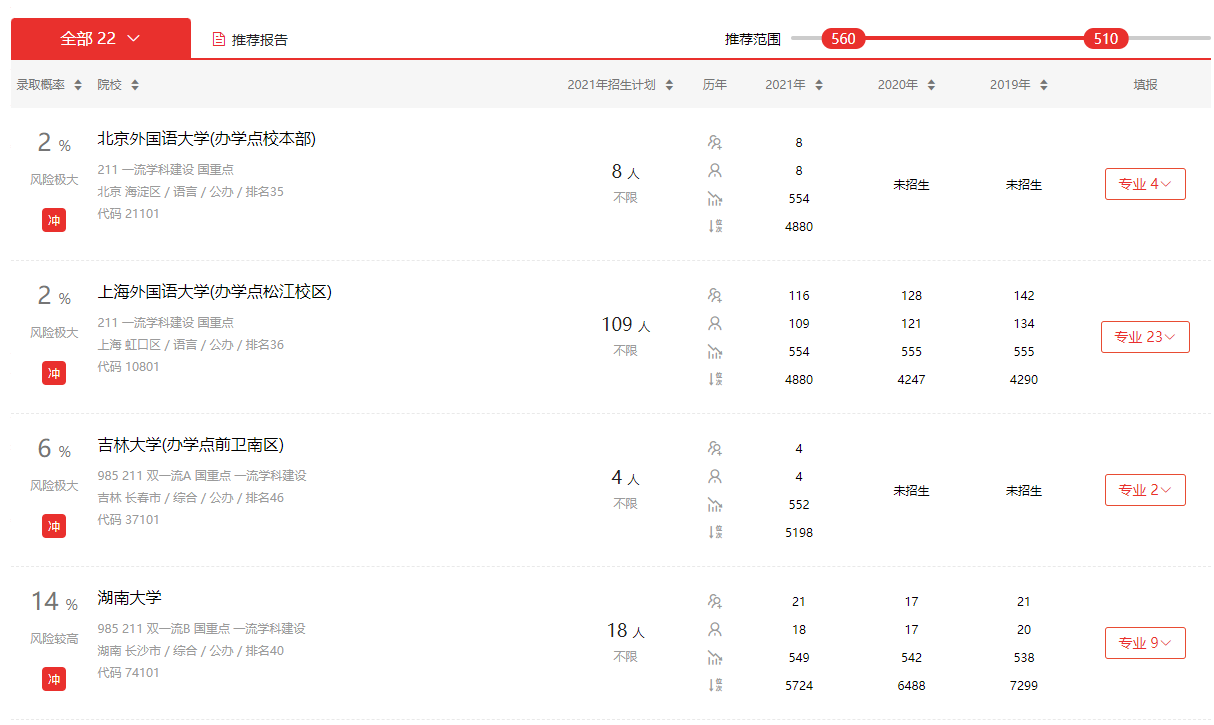1214x725 pixels.
Task: Click the red 冲 badge for 吉林大学
Action: click(x=54, y=526)
